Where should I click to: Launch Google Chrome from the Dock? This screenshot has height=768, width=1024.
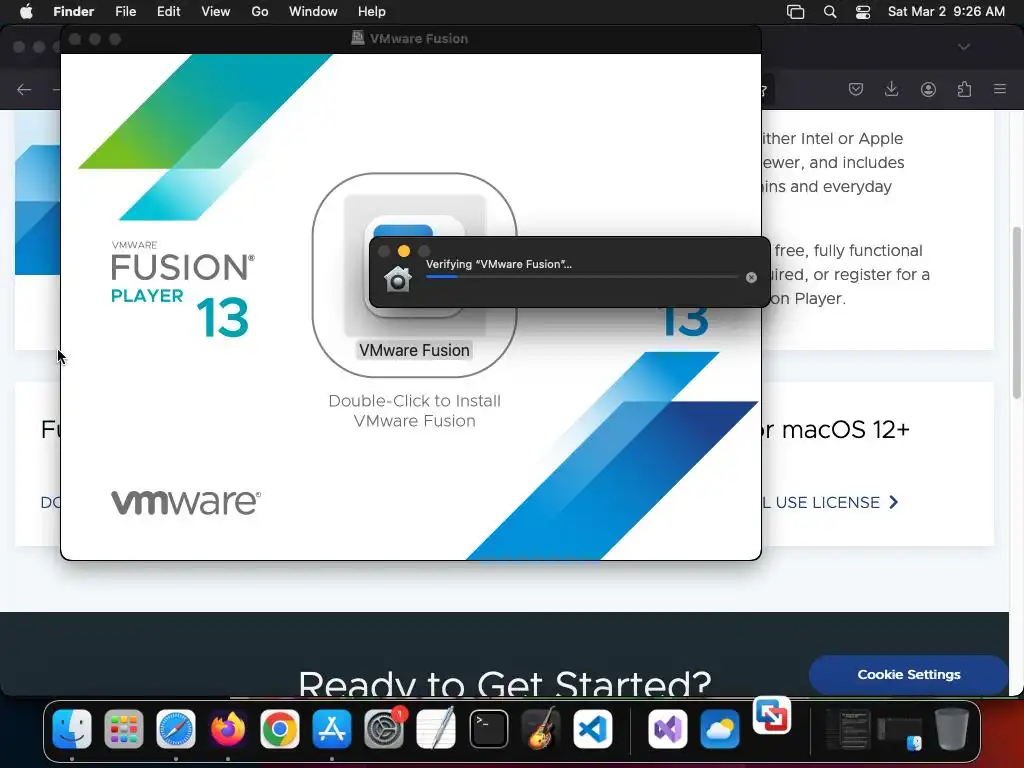pos(280,728)
